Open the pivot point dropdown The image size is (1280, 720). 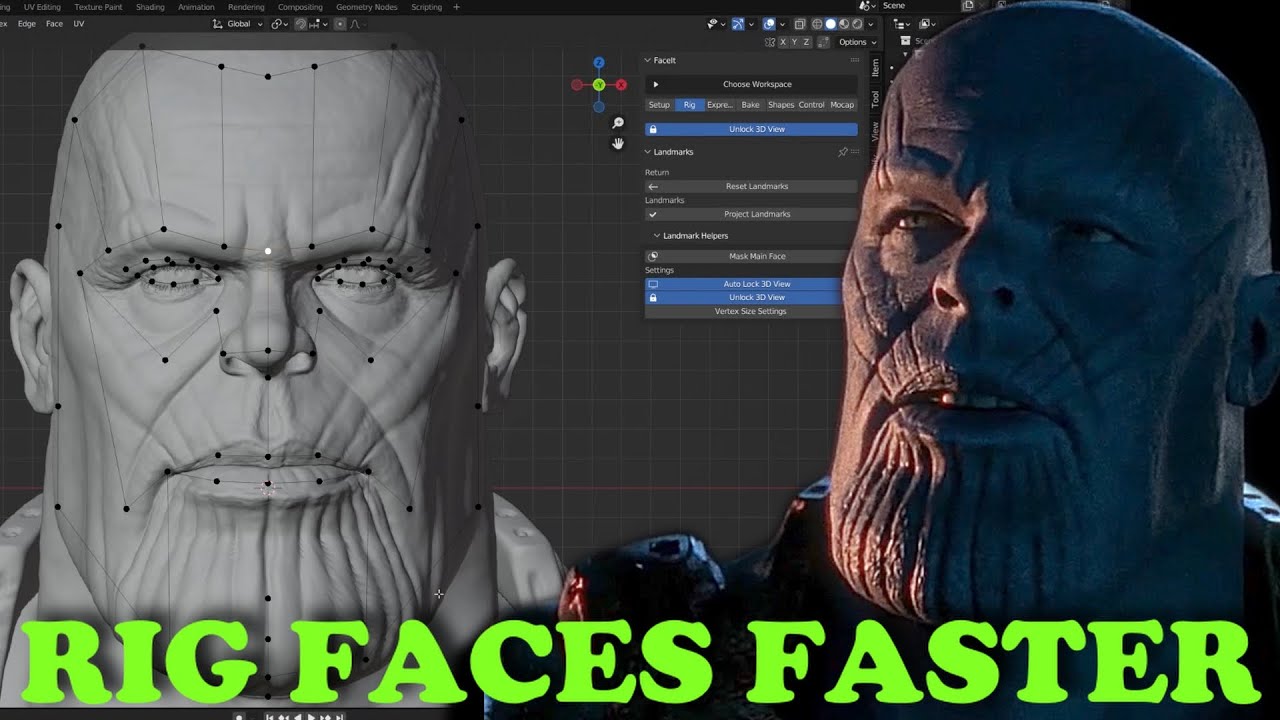(280, 24)
